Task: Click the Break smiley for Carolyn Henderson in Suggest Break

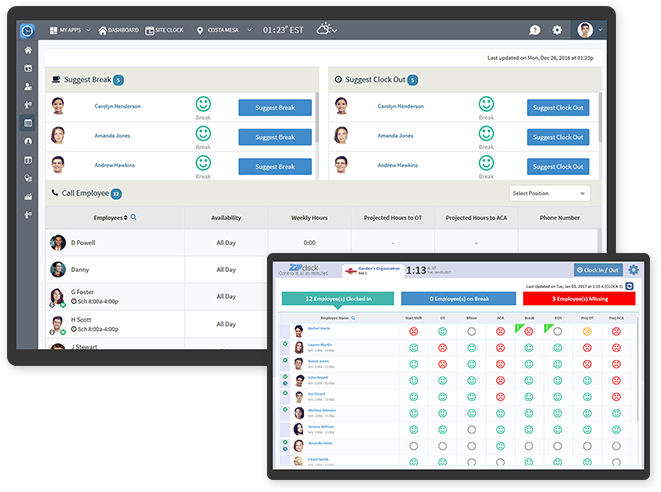Action: pyautogui.click(x=203, y=104)
